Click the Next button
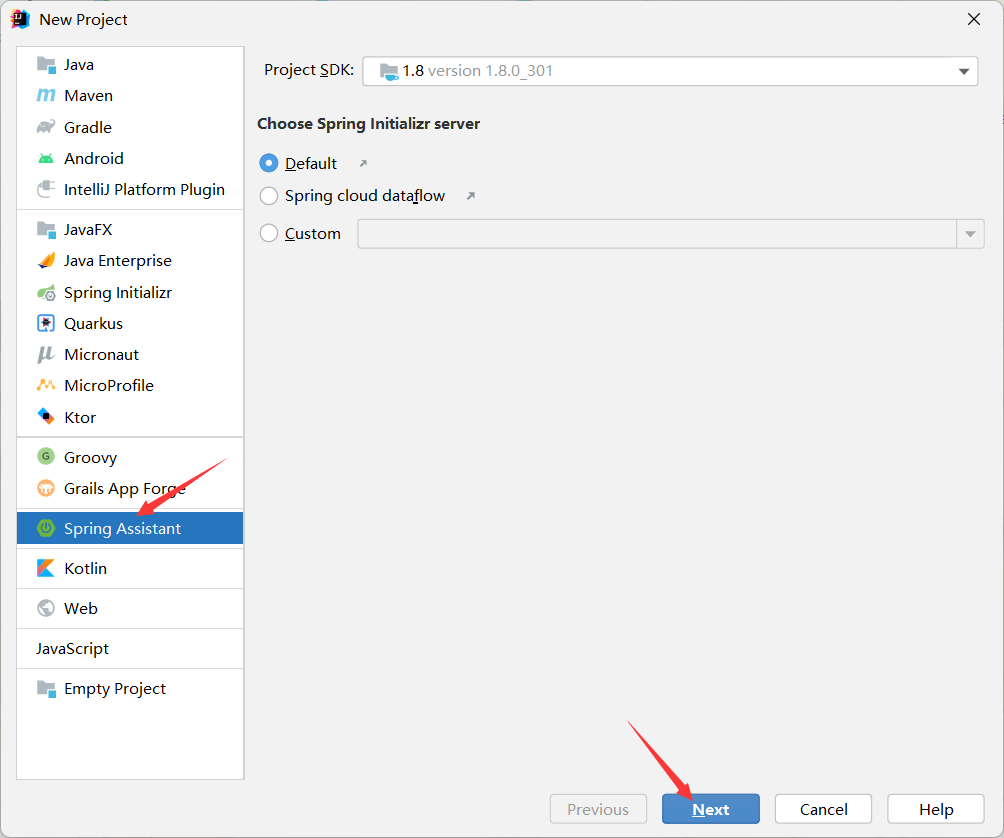The image size is (1004, 838). tap(711, 809)
